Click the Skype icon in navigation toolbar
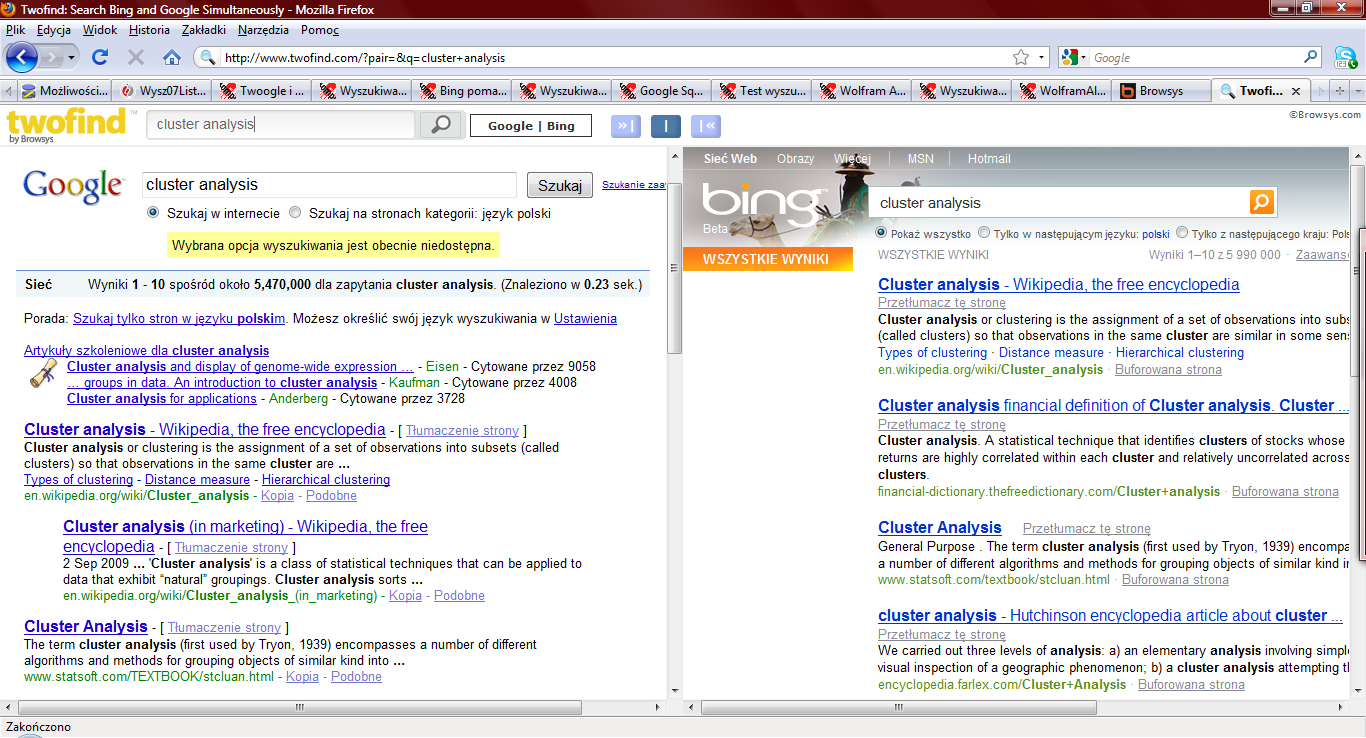This screenshot has width=1366, height=738. pos(1344,57)
